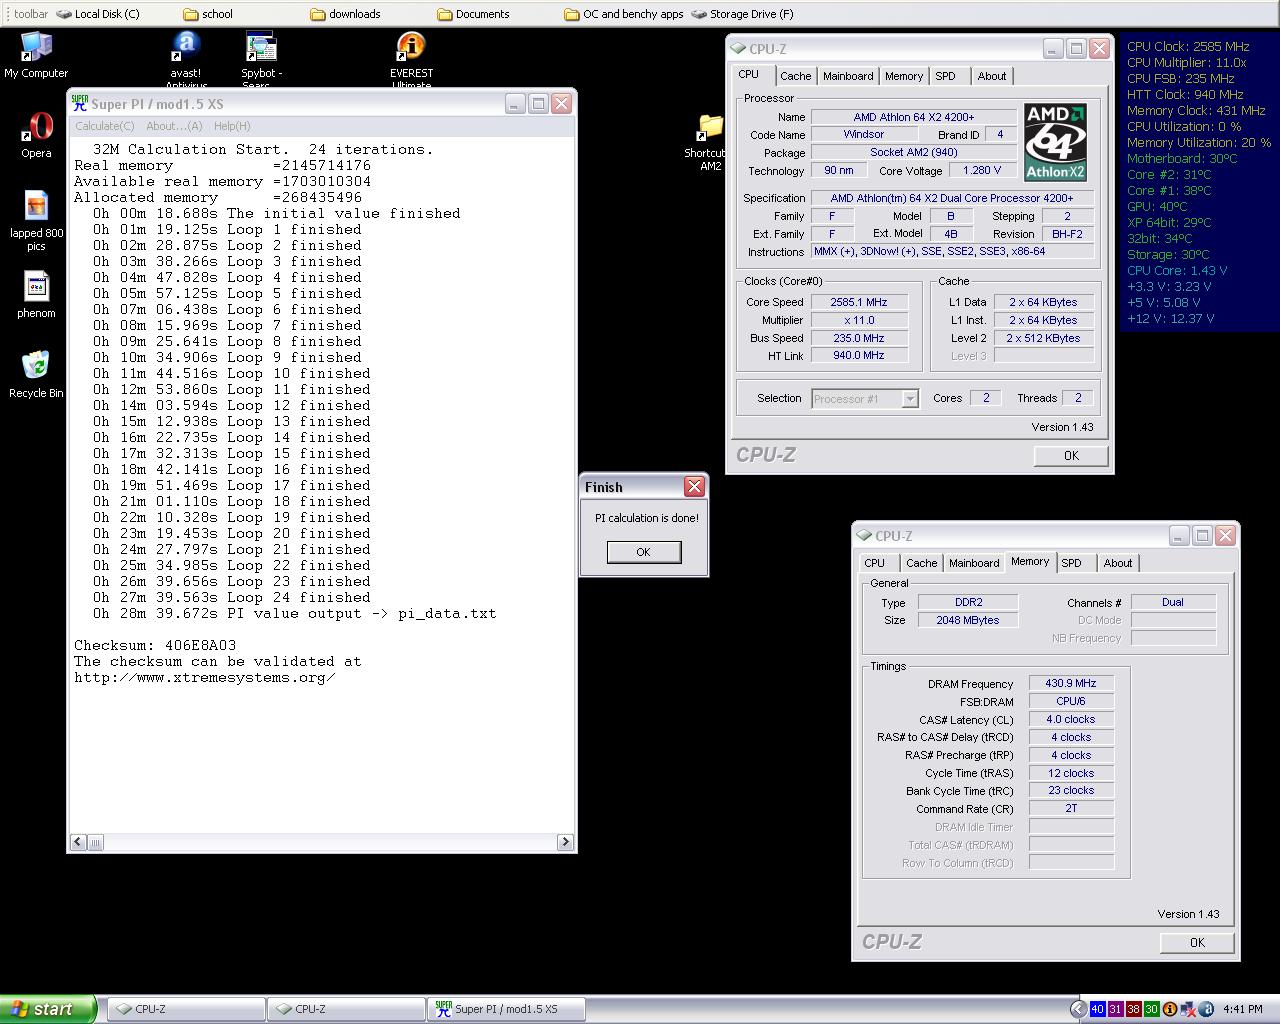
Task: Open Local Disk (C) toolbar shortcut
Action: coord(98,14)
